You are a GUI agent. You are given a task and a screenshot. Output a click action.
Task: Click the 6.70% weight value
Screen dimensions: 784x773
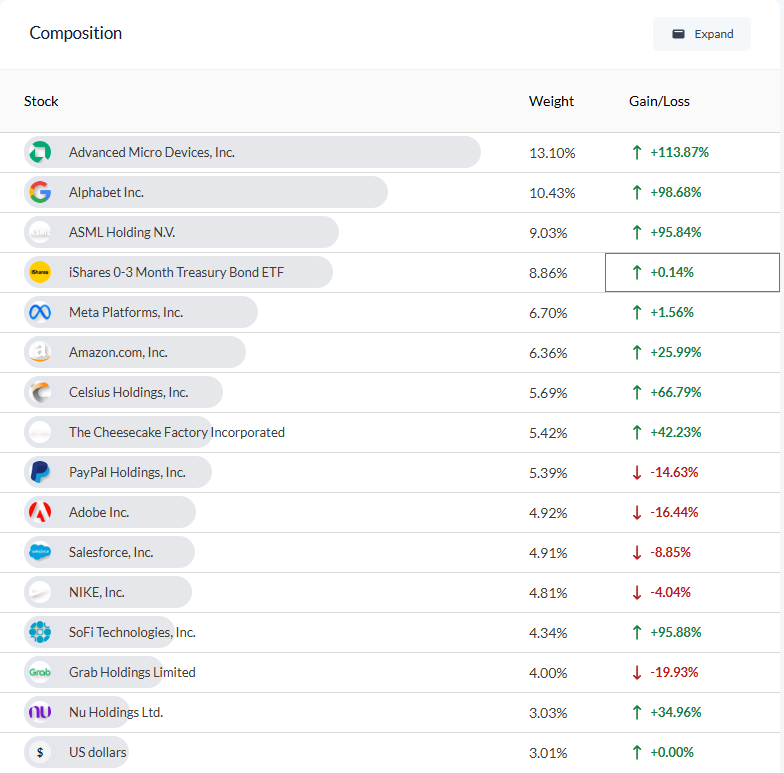[548, 313]
